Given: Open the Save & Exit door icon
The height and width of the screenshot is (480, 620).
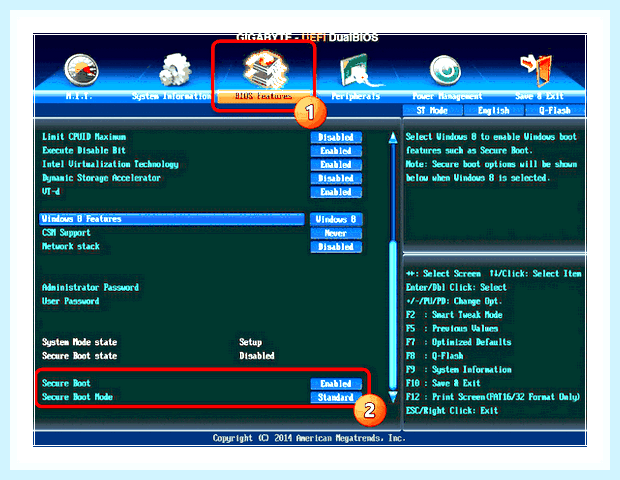Looking at the screenshot, I should tap(537, 70).
